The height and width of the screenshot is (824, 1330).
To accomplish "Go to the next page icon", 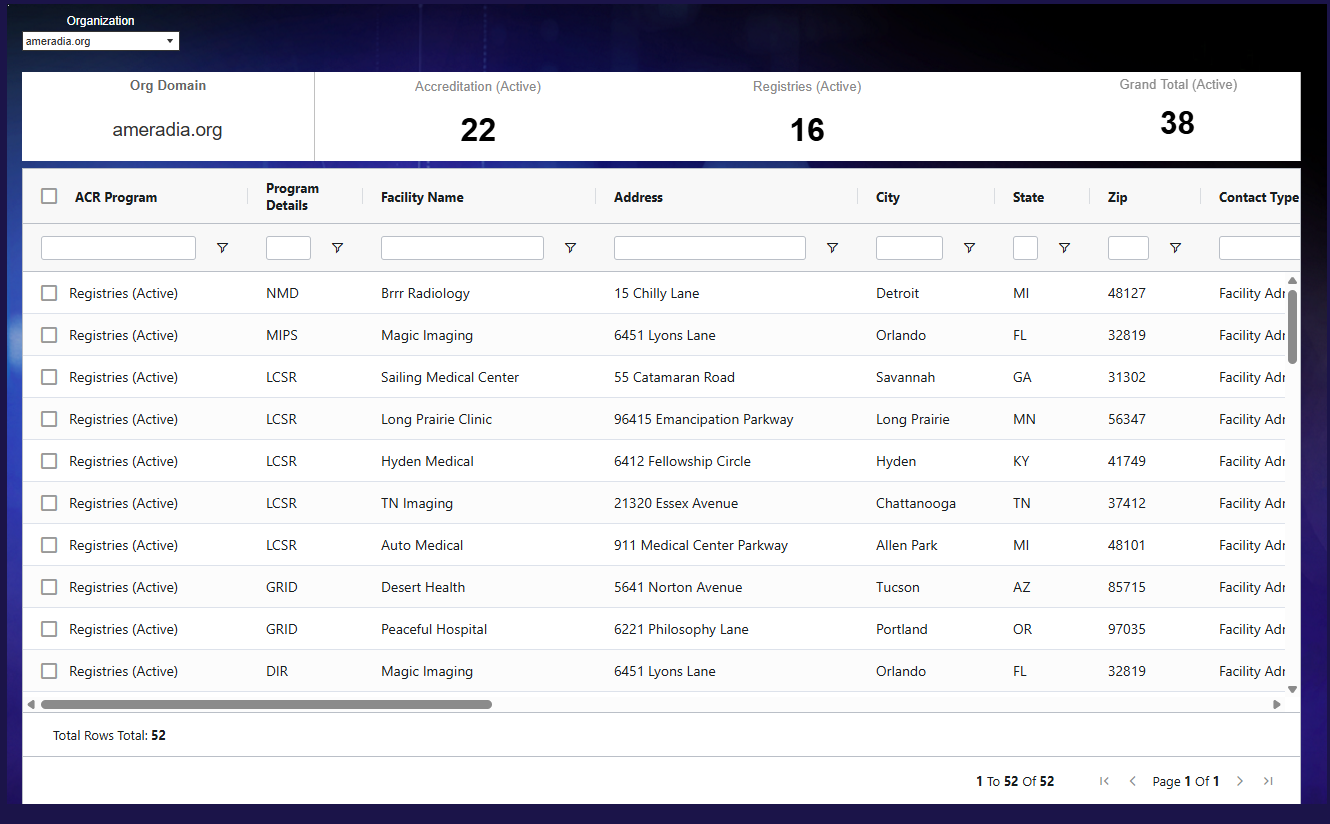I will (1240, 781).
